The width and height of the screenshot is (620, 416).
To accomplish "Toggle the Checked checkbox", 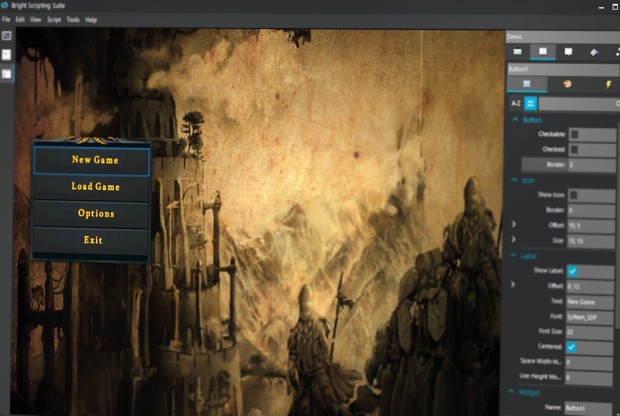I will 575,149.
